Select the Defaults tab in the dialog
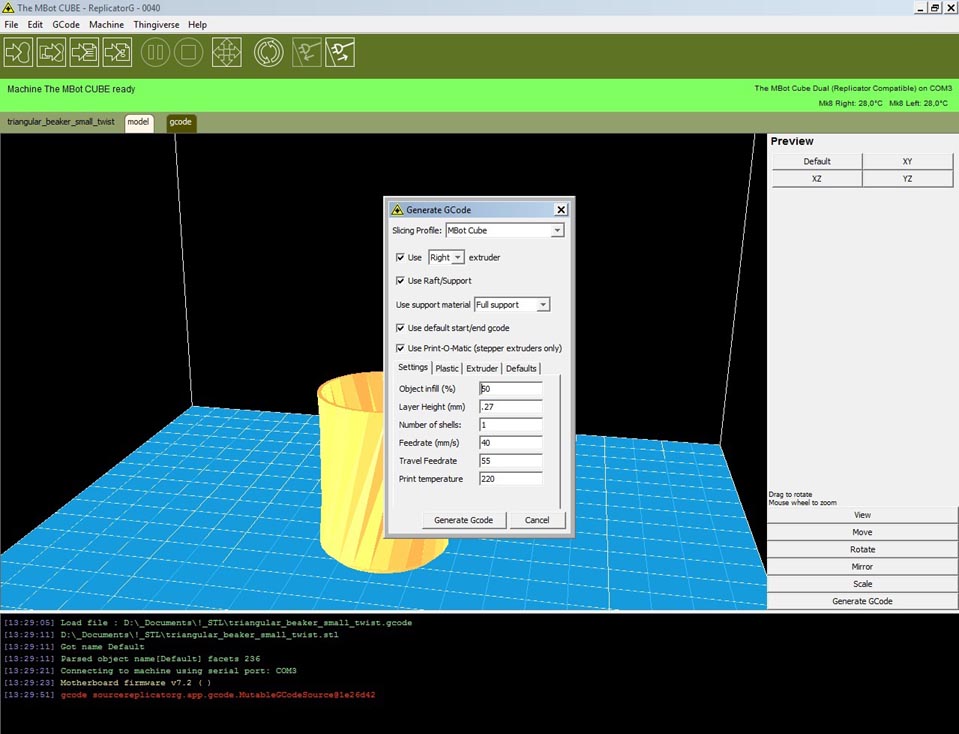This screenshot has height=734, width=959. click(x=521, y=368)
